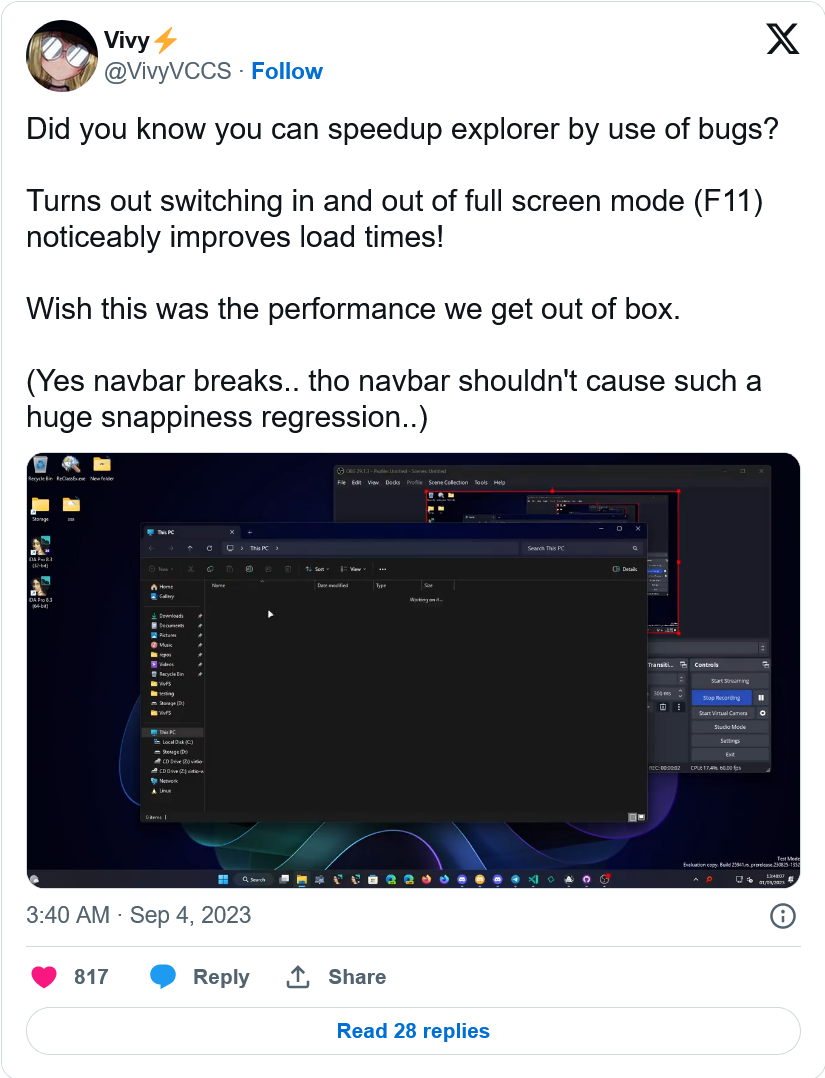Viewport: 825px width, 1078px height.
Task: Toggle the Details pane in Explorer
Action: point(625,569)
